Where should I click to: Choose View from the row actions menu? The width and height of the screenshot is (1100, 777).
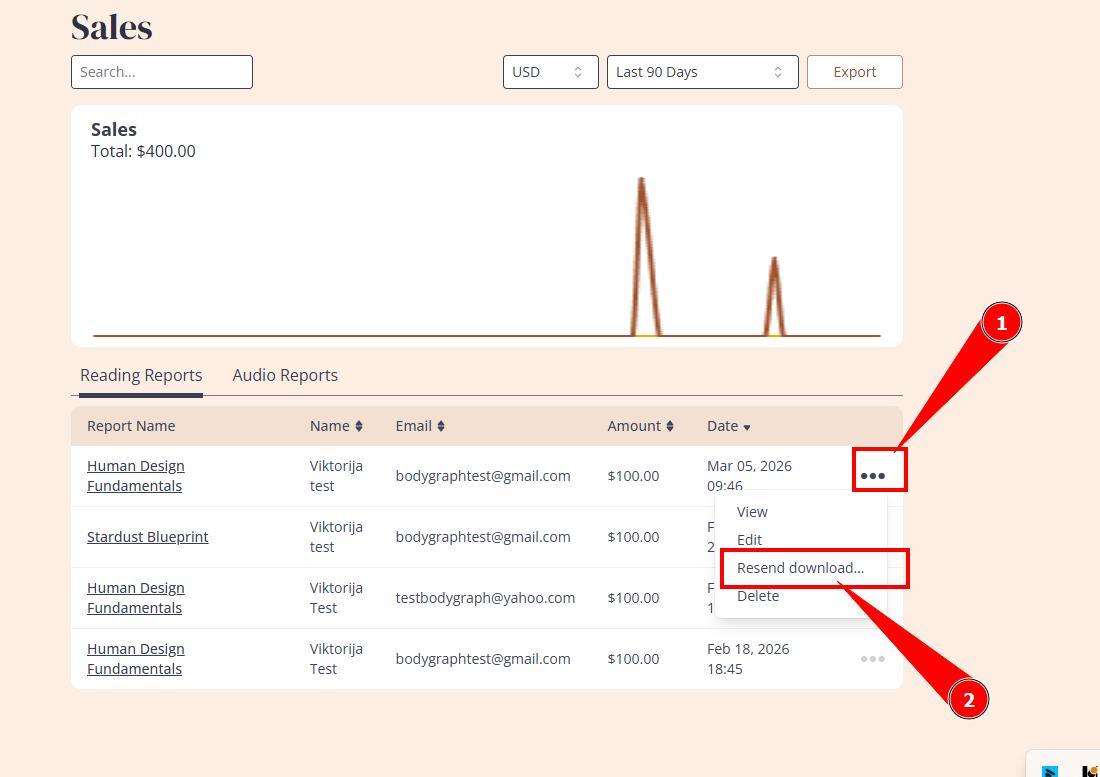tap(752, 512)
